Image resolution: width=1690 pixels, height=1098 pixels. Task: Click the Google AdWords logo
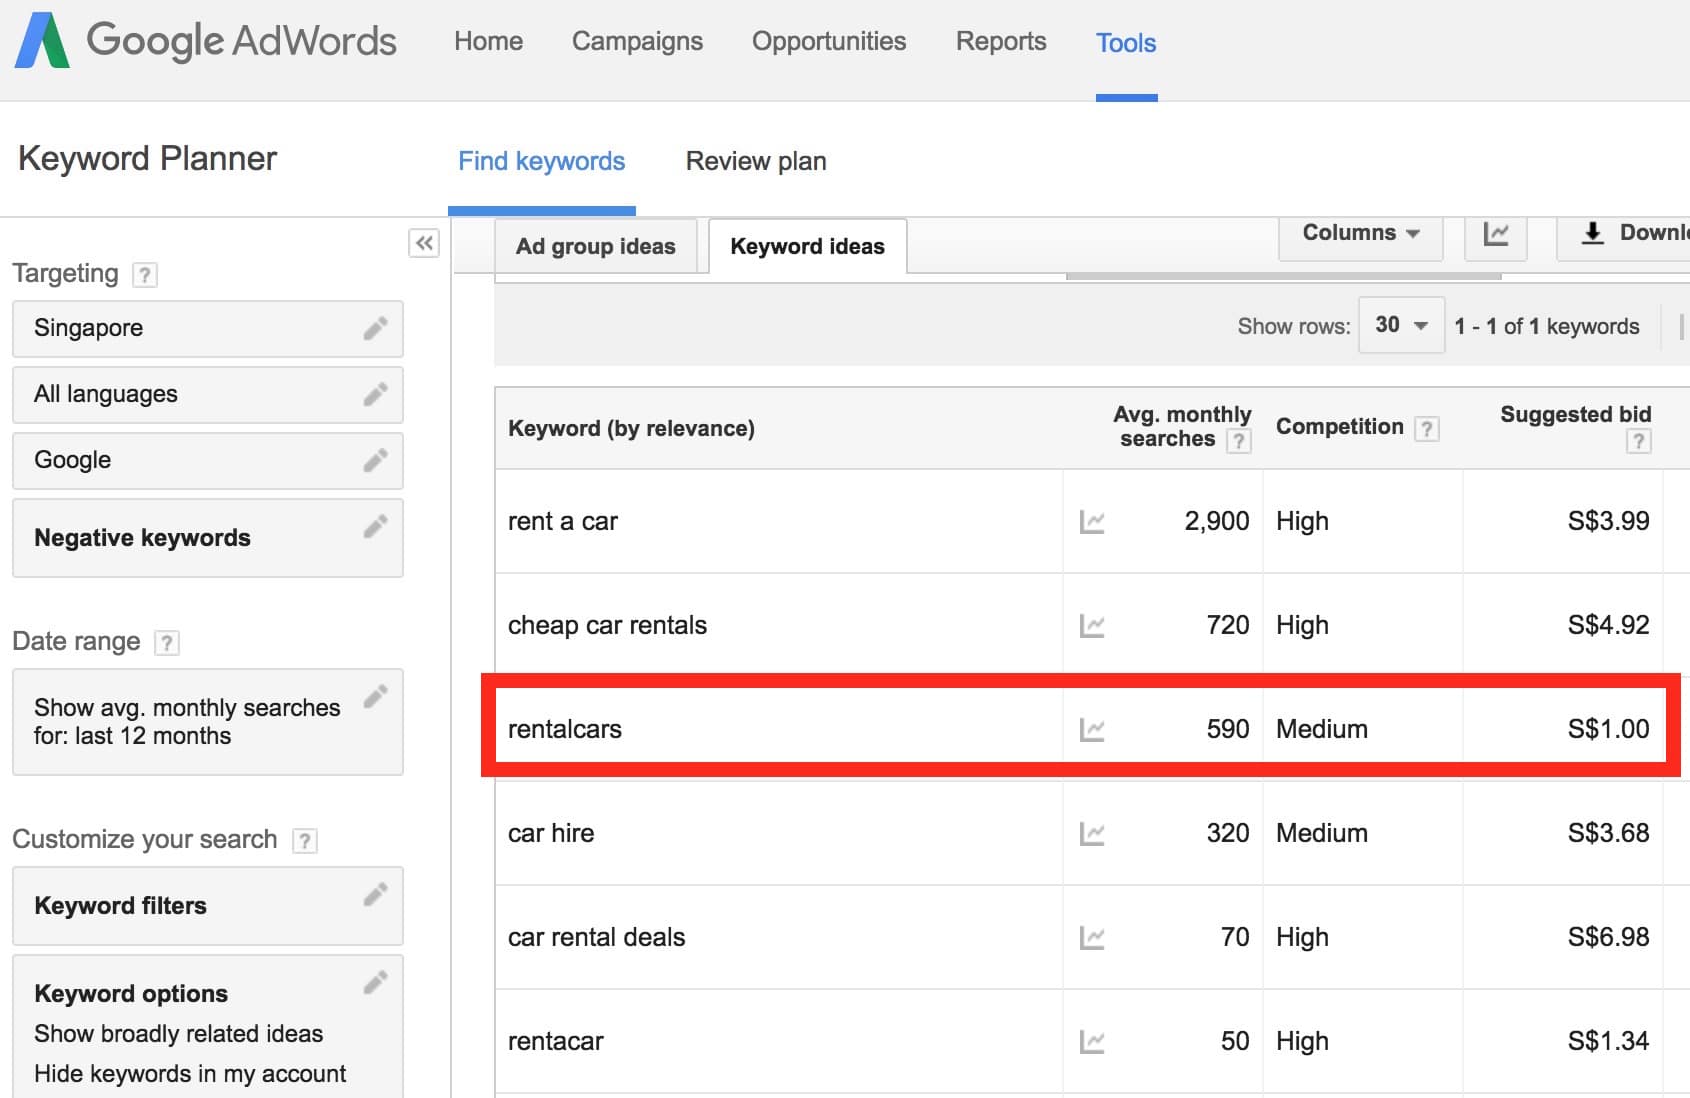point(205,41)
